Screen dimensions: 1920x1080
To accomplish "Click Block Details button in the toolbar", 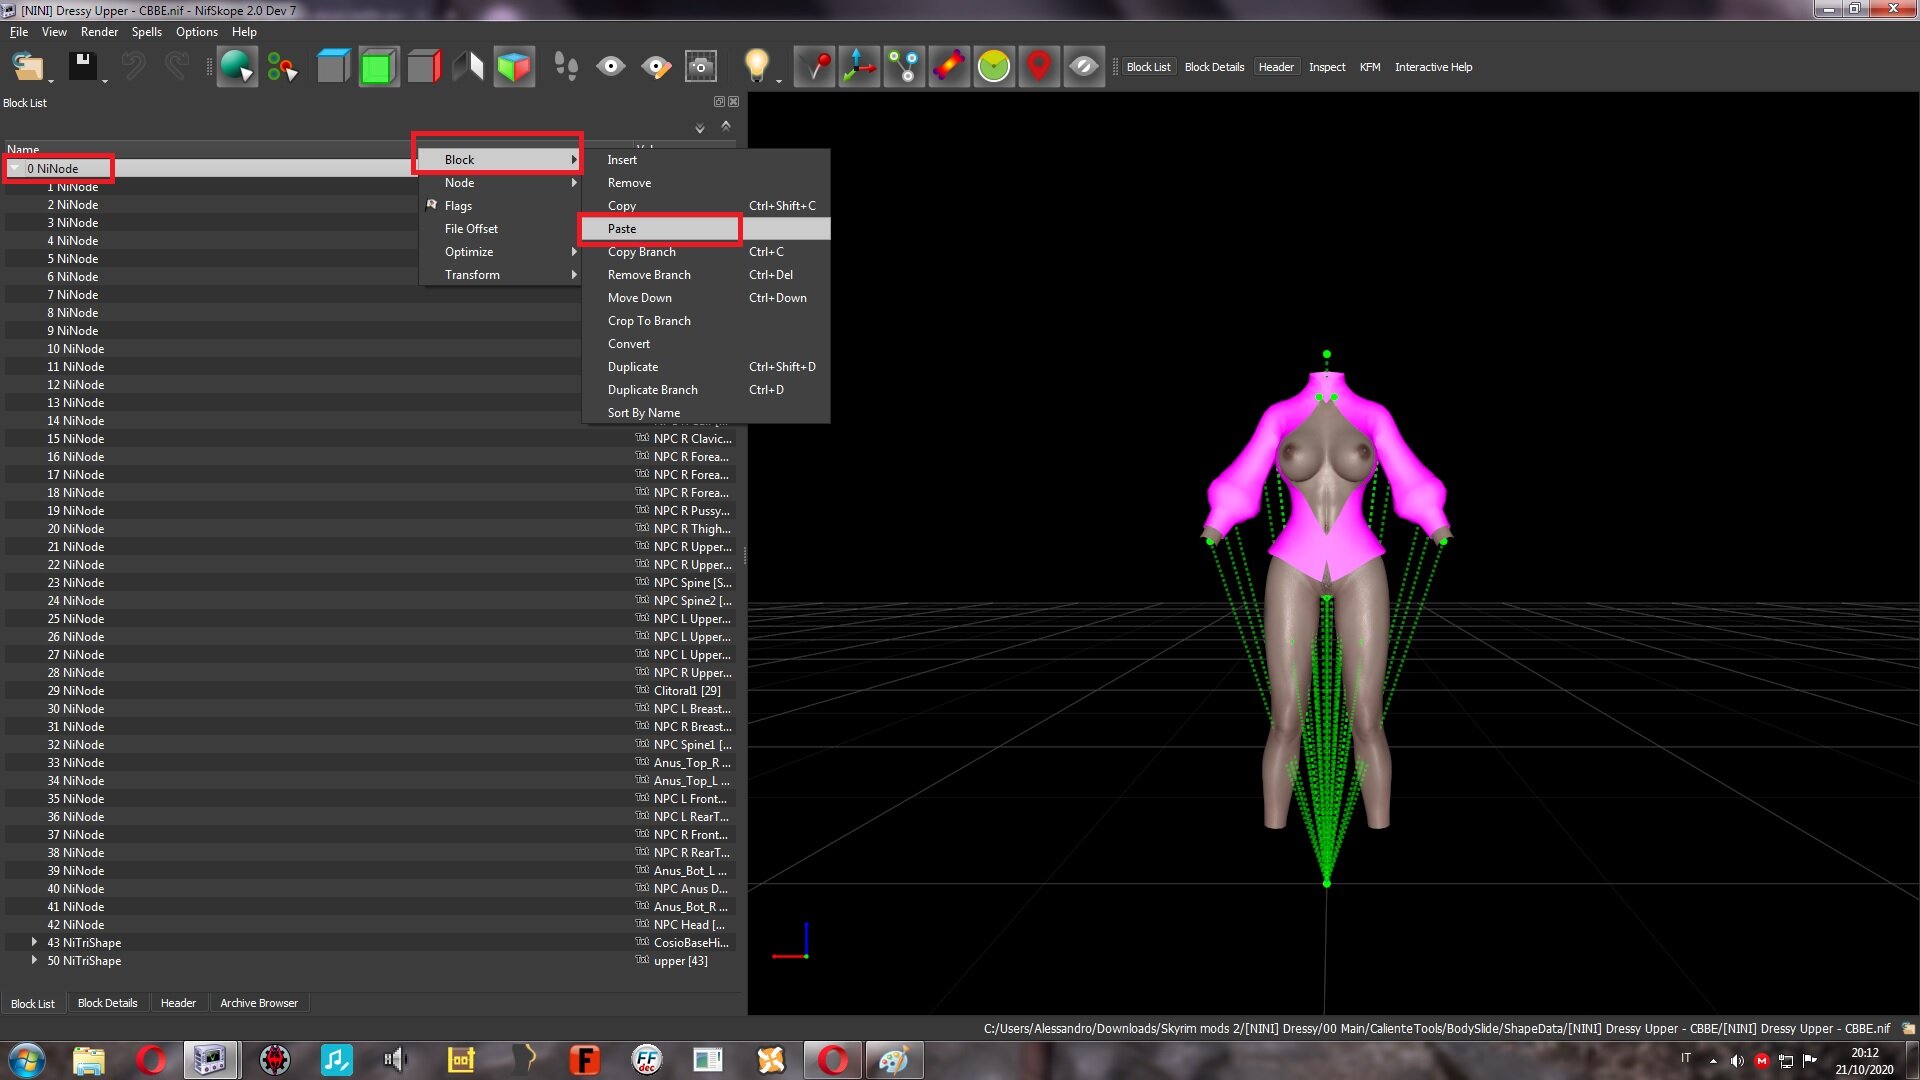I will click(x=1214, y=67).
